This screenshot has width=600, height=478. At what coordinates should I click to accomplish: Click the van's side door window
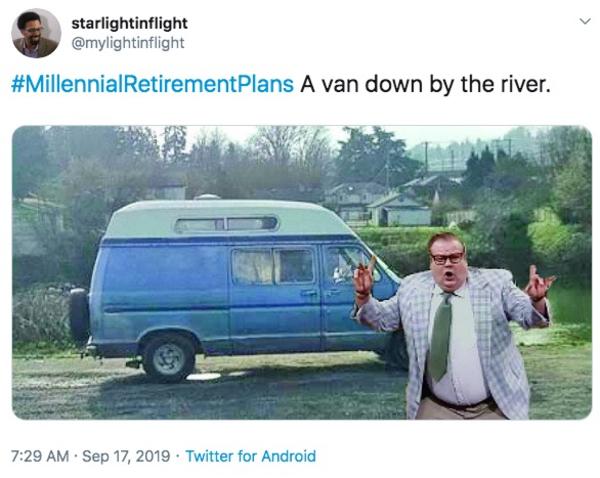[273, 266]
